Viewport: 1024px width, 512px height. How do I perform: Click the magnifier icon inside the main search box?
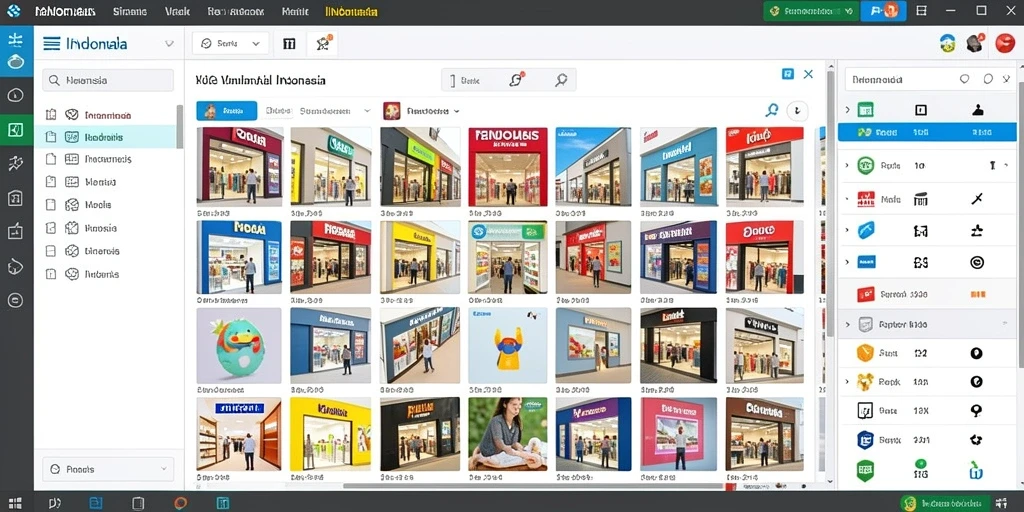click(x=560, y=80)
